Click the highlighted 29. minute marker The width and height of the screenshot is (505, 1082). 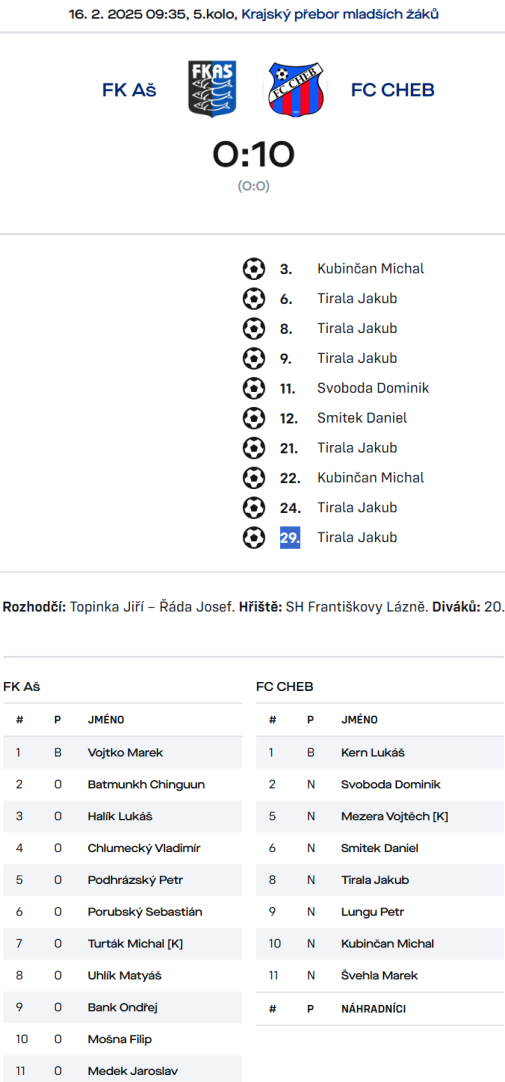(x=290, y=538)
